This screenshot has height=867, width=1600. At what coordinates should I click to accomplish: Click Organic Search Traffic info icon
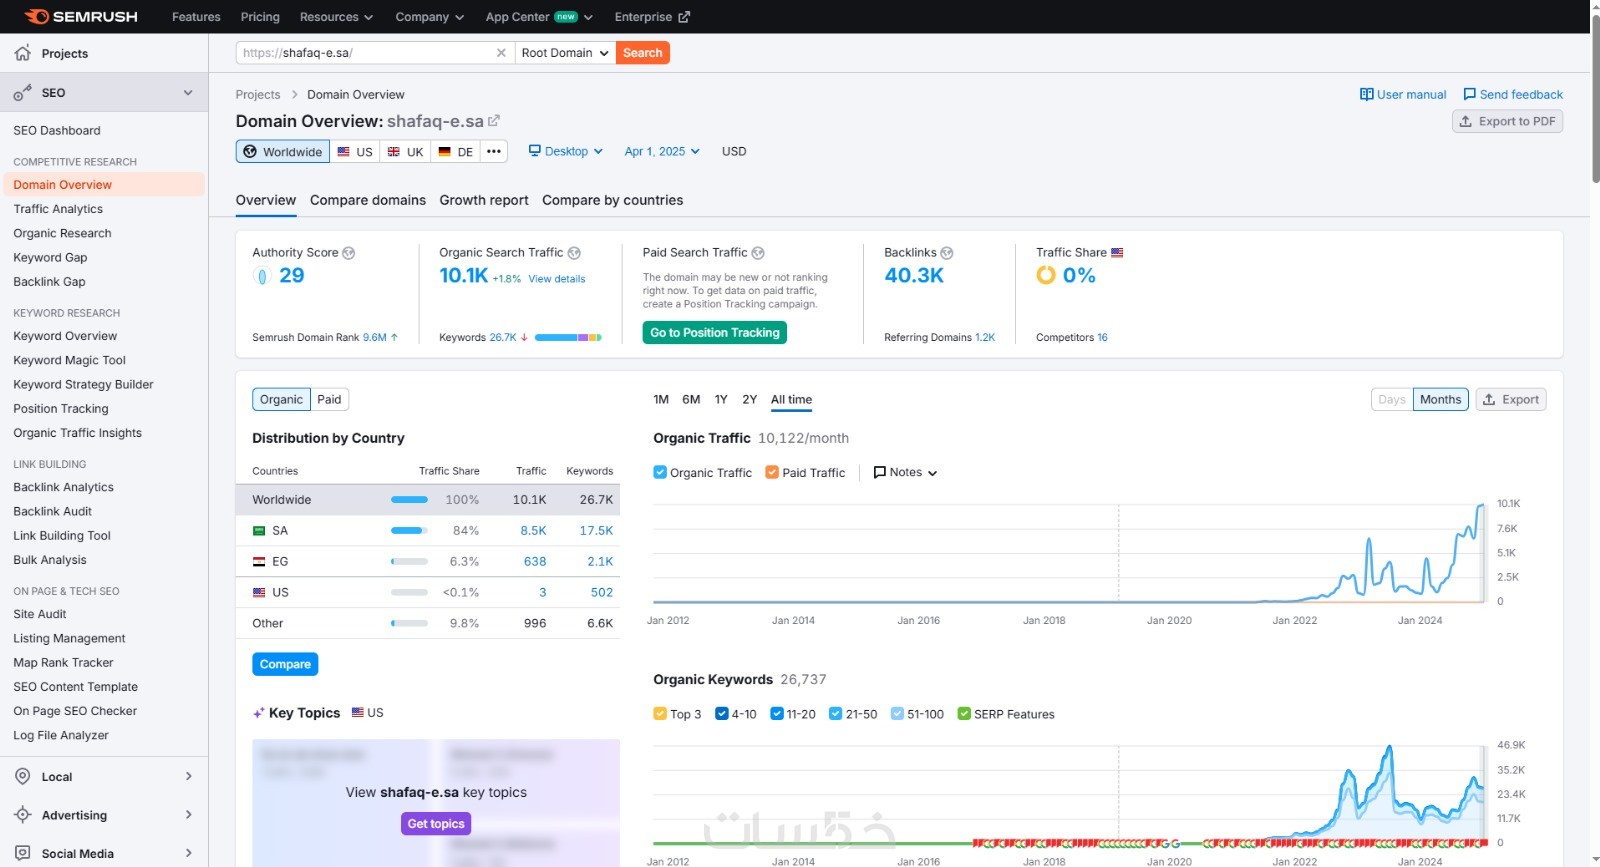click(x=574, y=253)
